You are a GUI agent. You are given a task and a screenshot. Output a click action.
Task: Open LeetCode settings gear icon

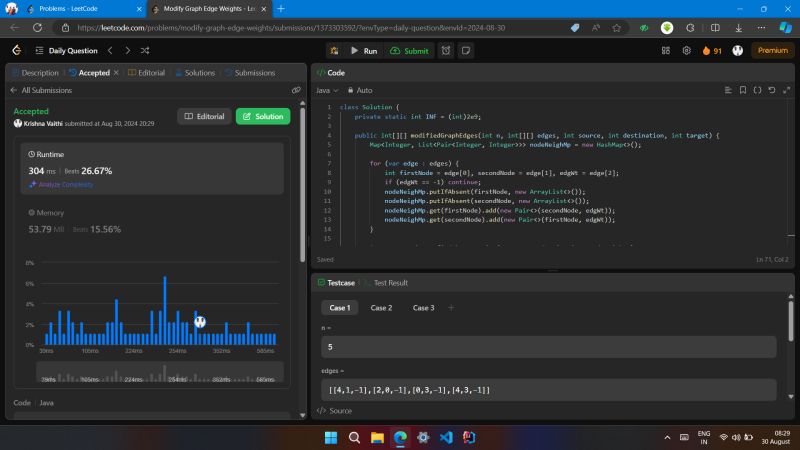686,50
